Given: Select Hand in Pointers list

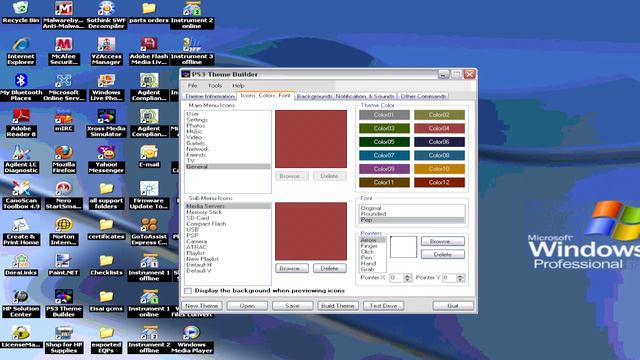Looking at the screenshot, I should coord(372,264).
